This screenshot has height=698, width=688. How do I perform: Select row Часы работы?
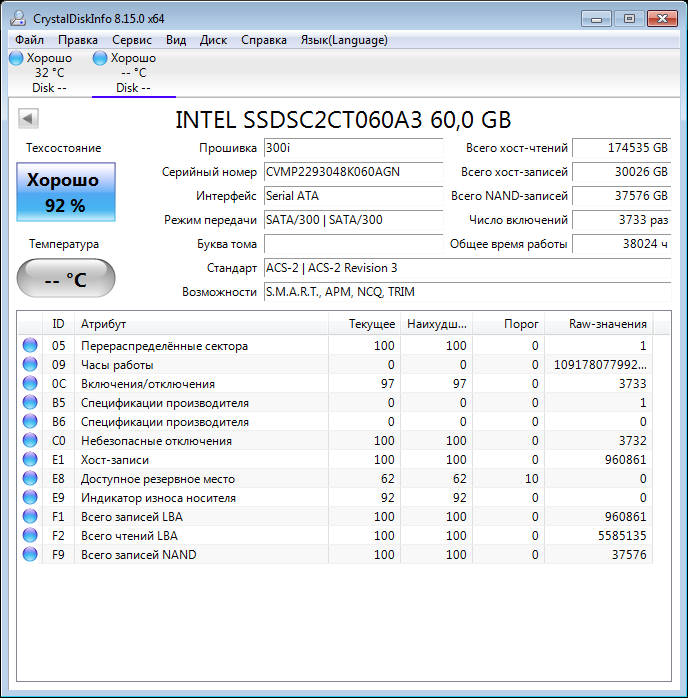click(336, 365)
